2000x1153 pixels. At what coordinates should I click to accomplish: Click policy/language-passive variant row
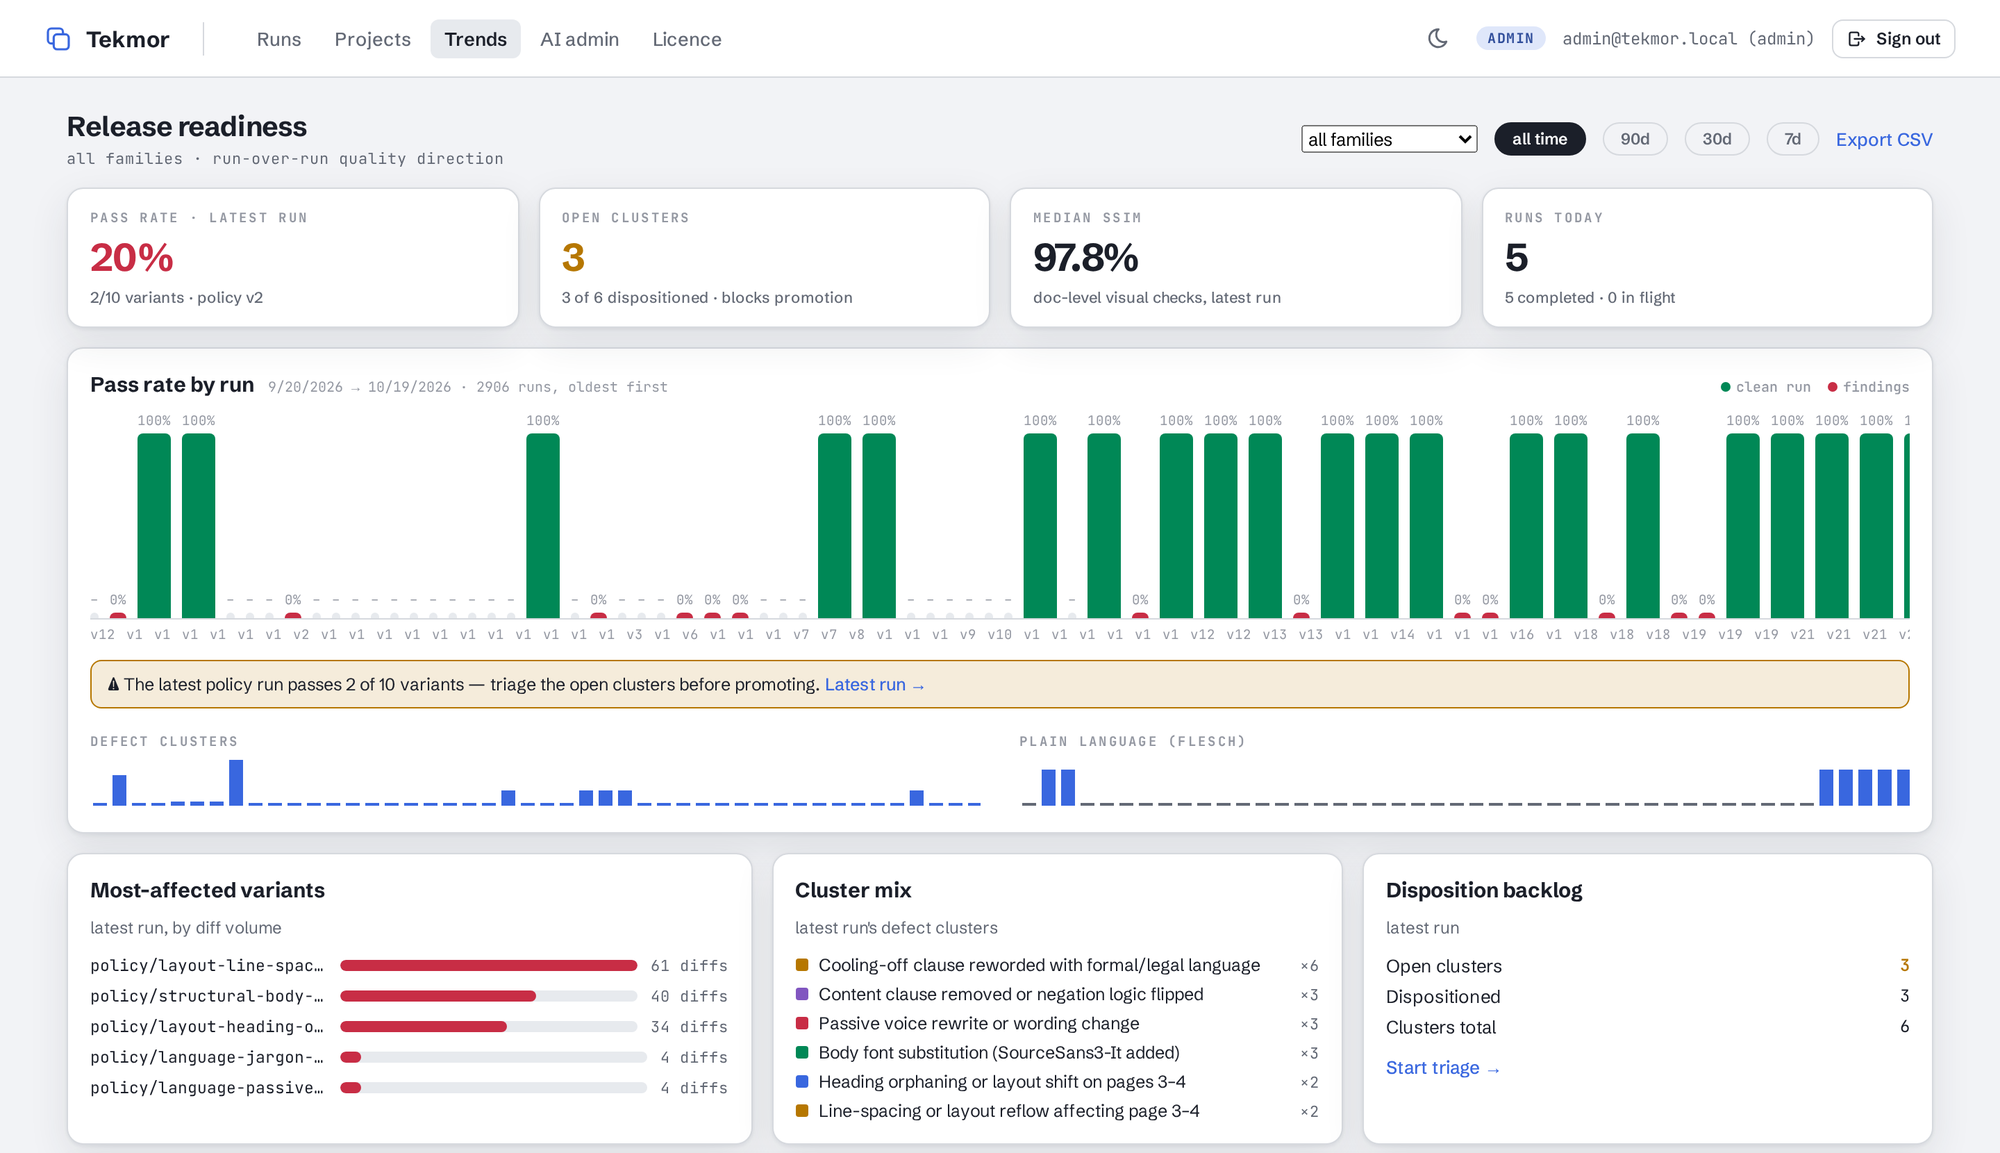(408, 1088)
